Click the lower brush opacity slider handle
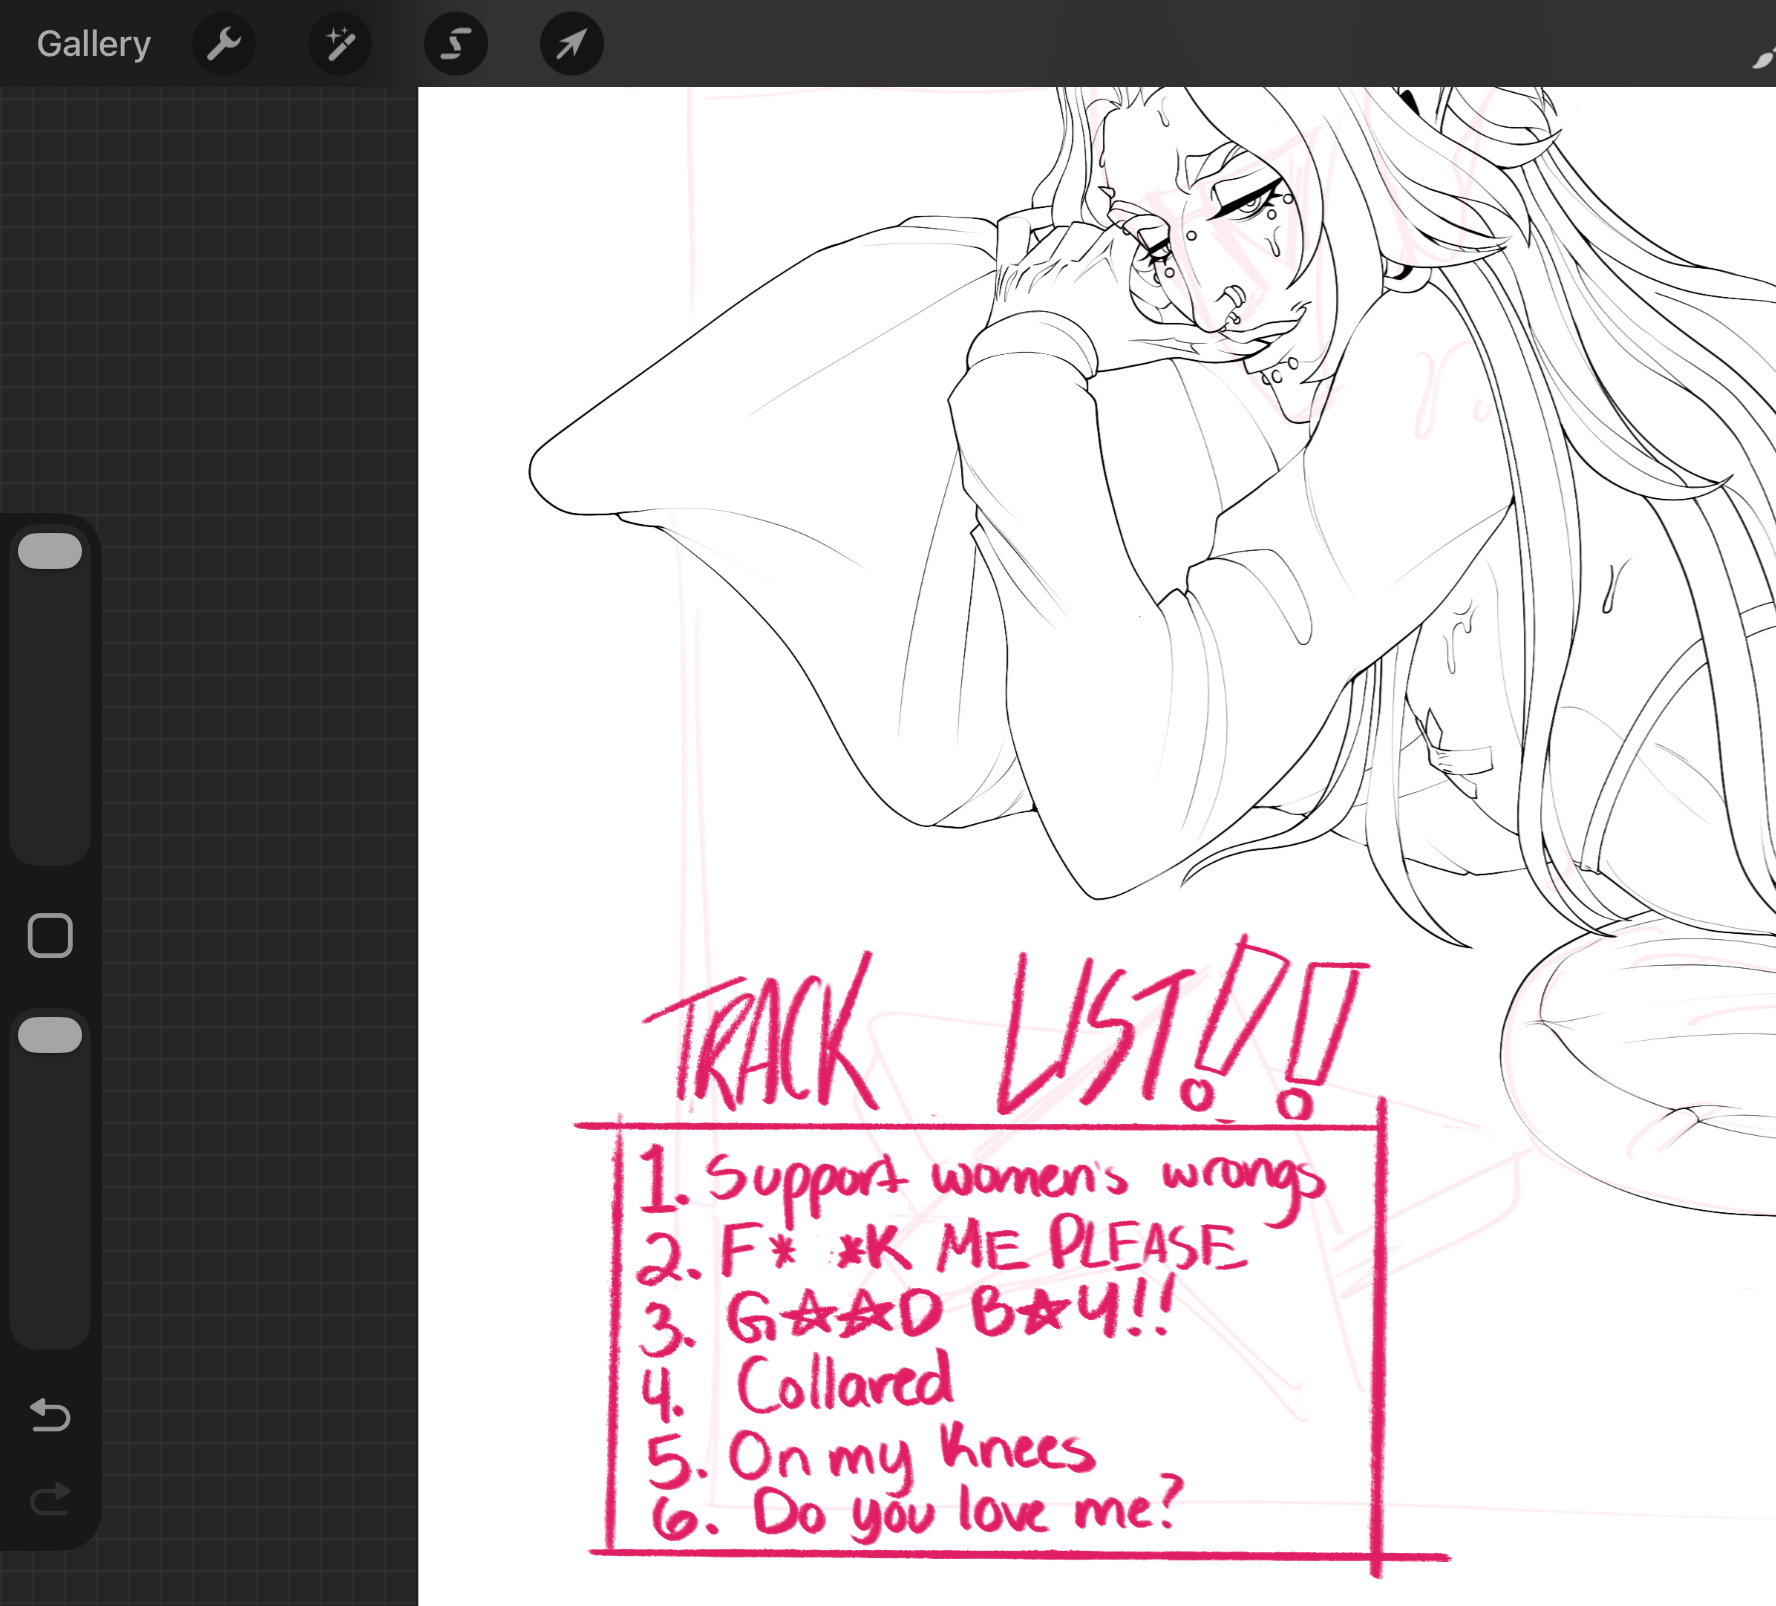 (x=50, y=1035)
